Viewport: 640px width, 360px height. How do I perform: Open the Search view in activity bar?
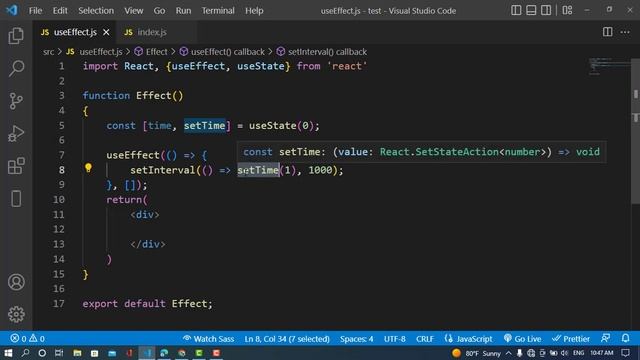coord(16,68)
